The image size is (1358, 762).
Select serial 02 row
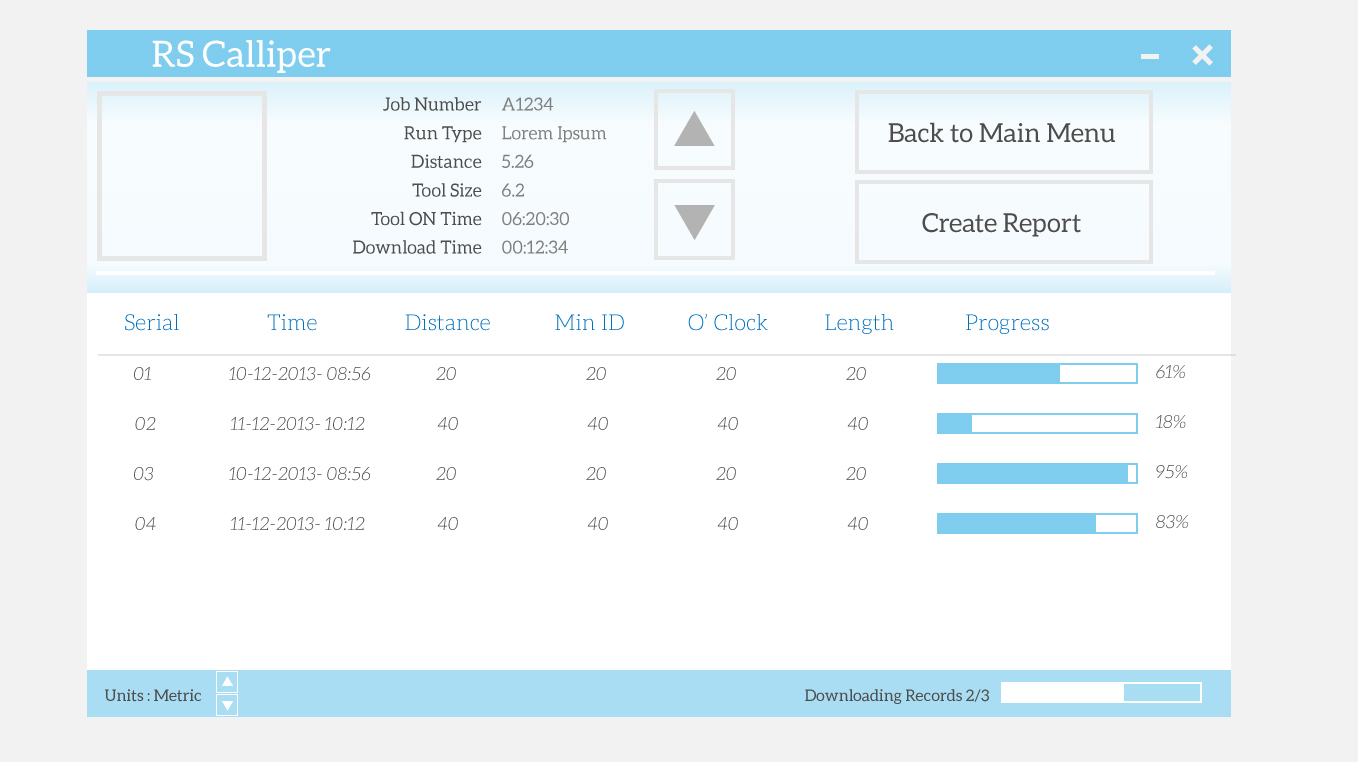pos(660,424)
